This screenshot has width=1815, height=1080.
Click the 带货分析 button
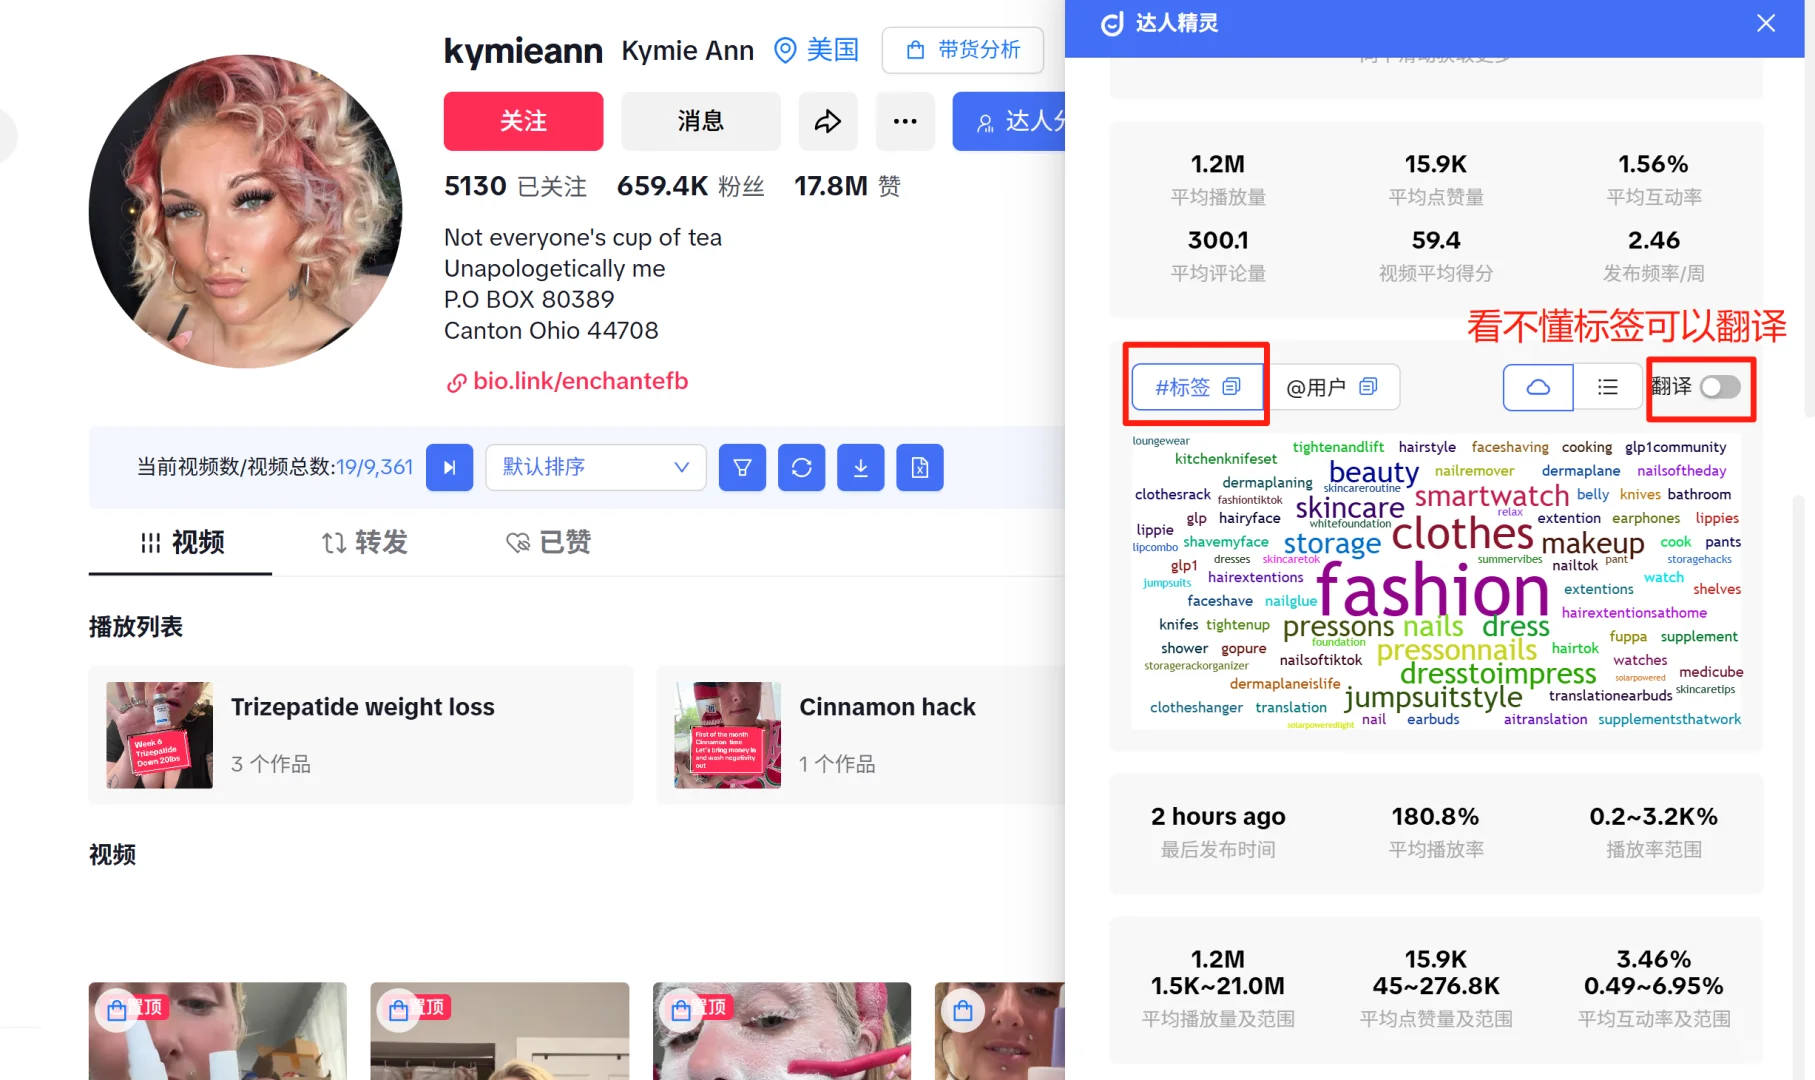point(962,50)
